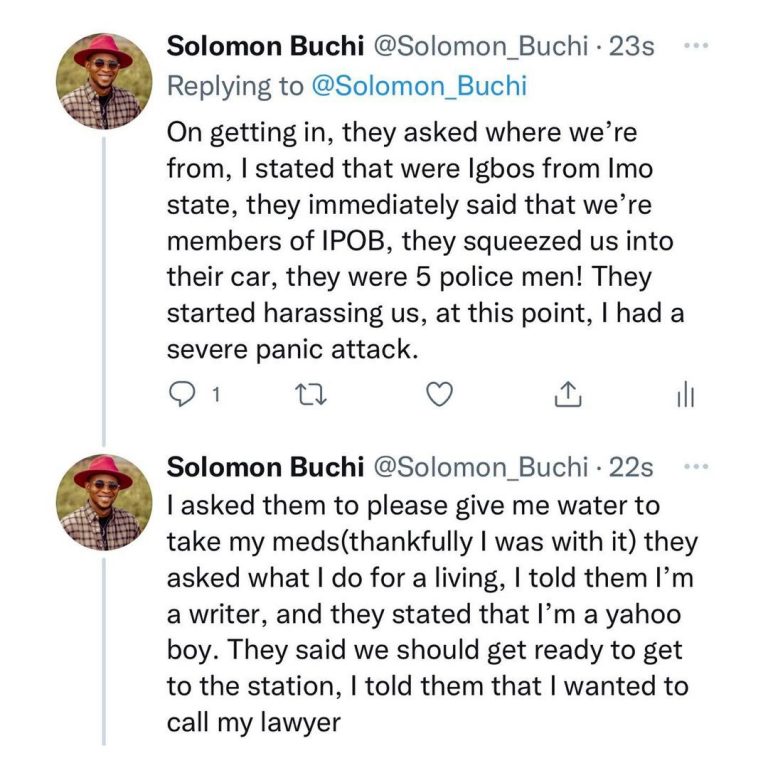
Task: Click the 22s timestamp
Action: point(633,467)
